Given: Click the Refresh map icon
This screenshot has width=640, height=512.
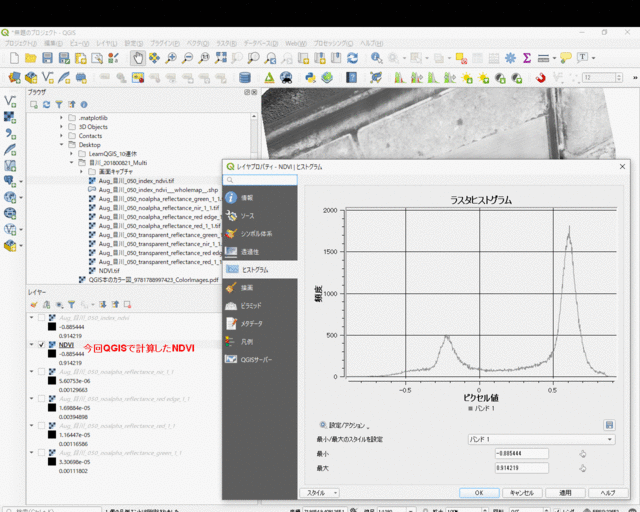Looking at the screenshot, I should [353, 58].
